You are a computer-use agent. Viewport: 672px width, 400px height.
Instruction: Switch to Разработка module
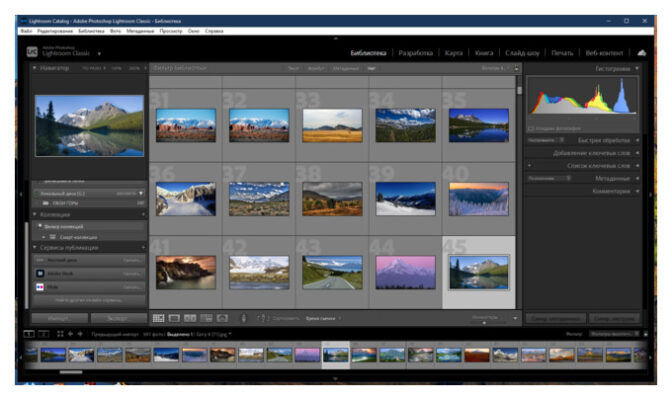click(415, 53)
